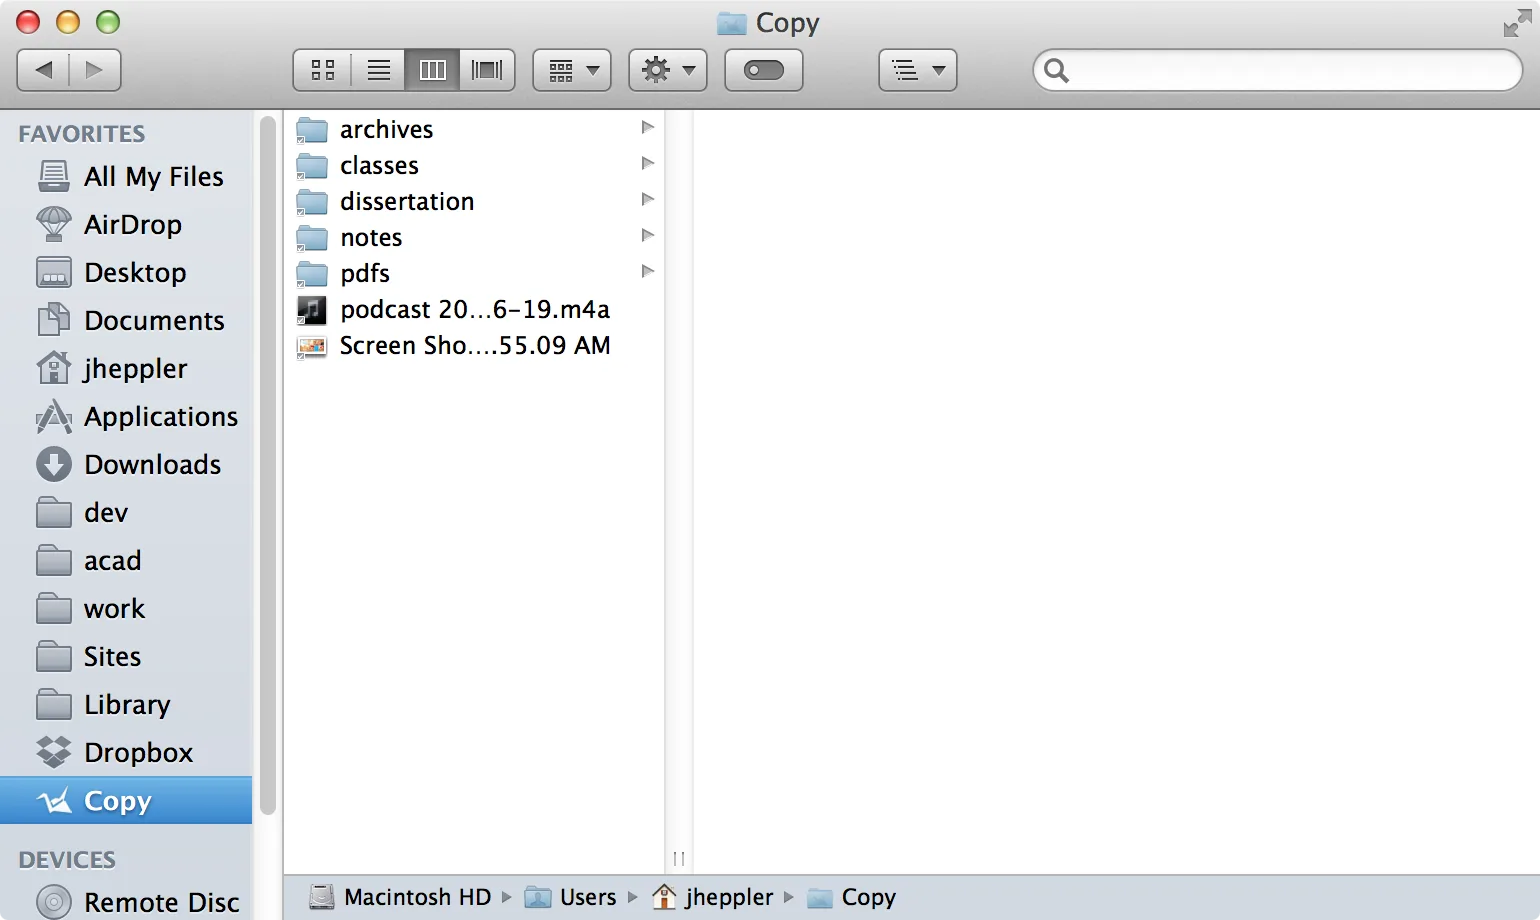The image size is (1540, 920).
Task: Click the search field
Action: 1278,70
